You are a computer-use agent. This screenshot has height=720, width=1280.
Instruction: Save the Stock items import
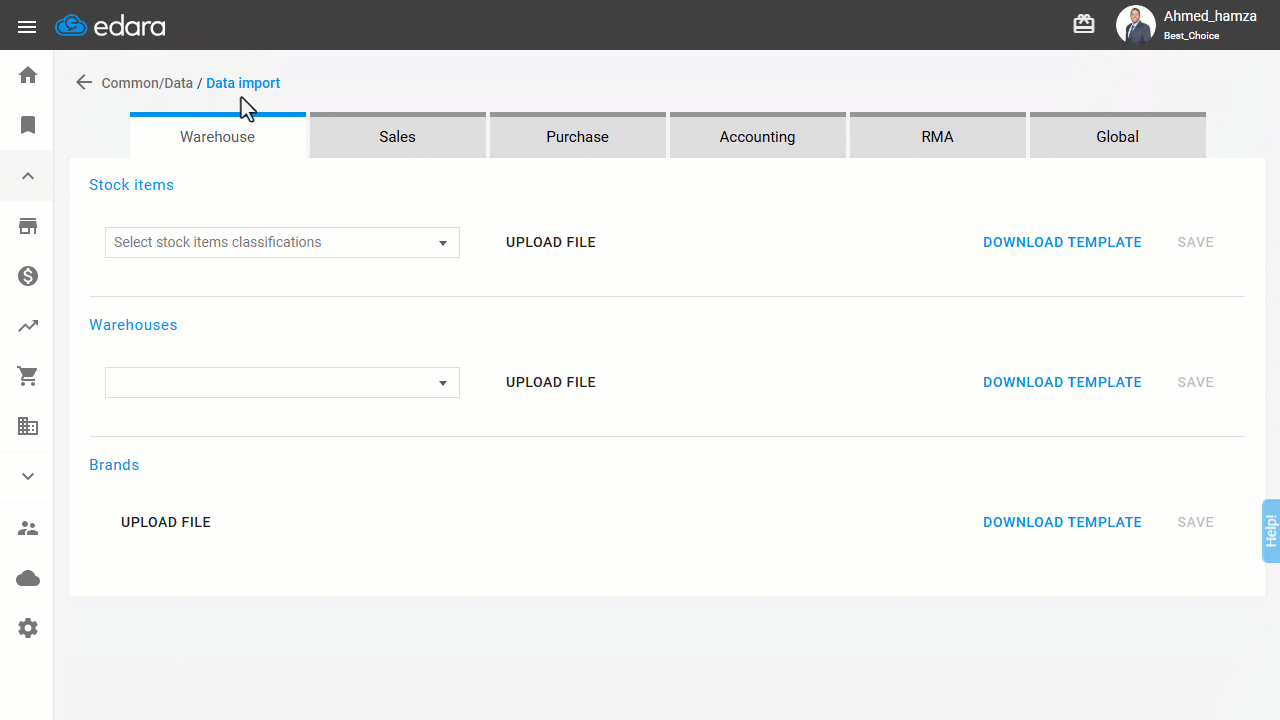click(1195, 242)
